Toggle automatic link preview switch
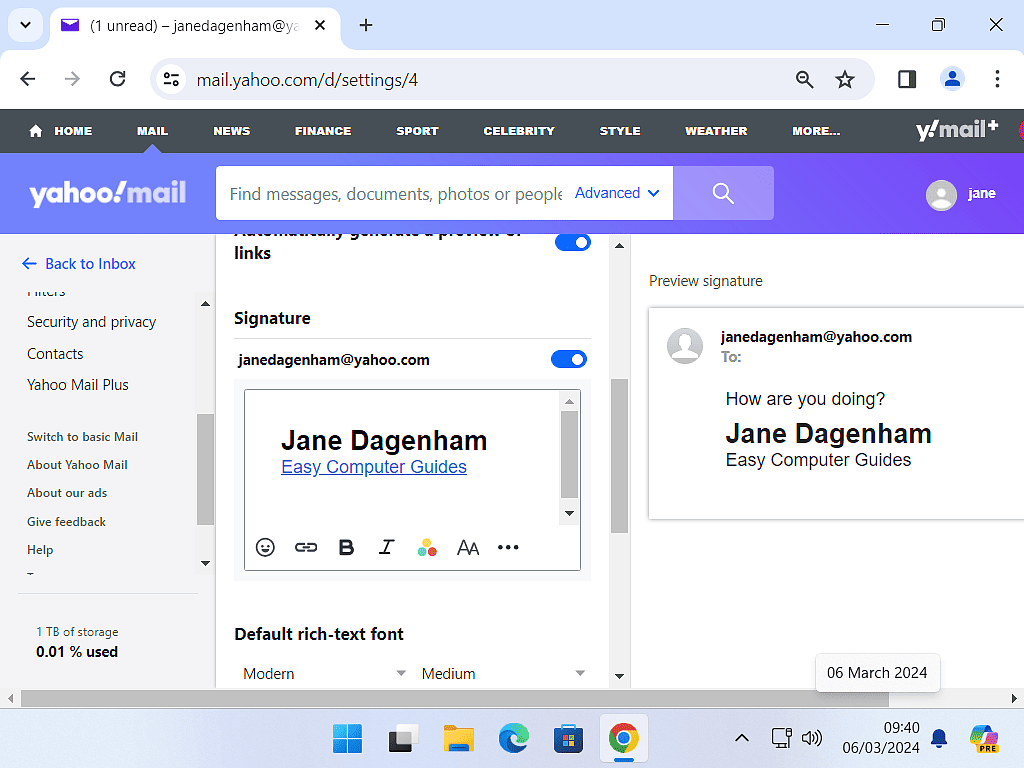 [x=572, y=242]
